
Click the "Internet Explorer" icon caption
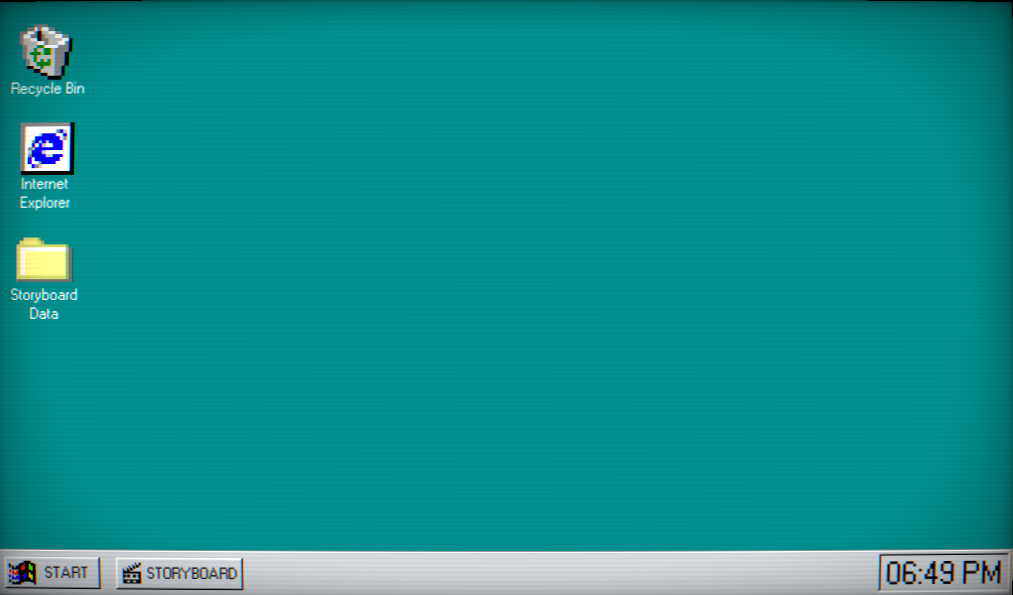tap(45, 194)
